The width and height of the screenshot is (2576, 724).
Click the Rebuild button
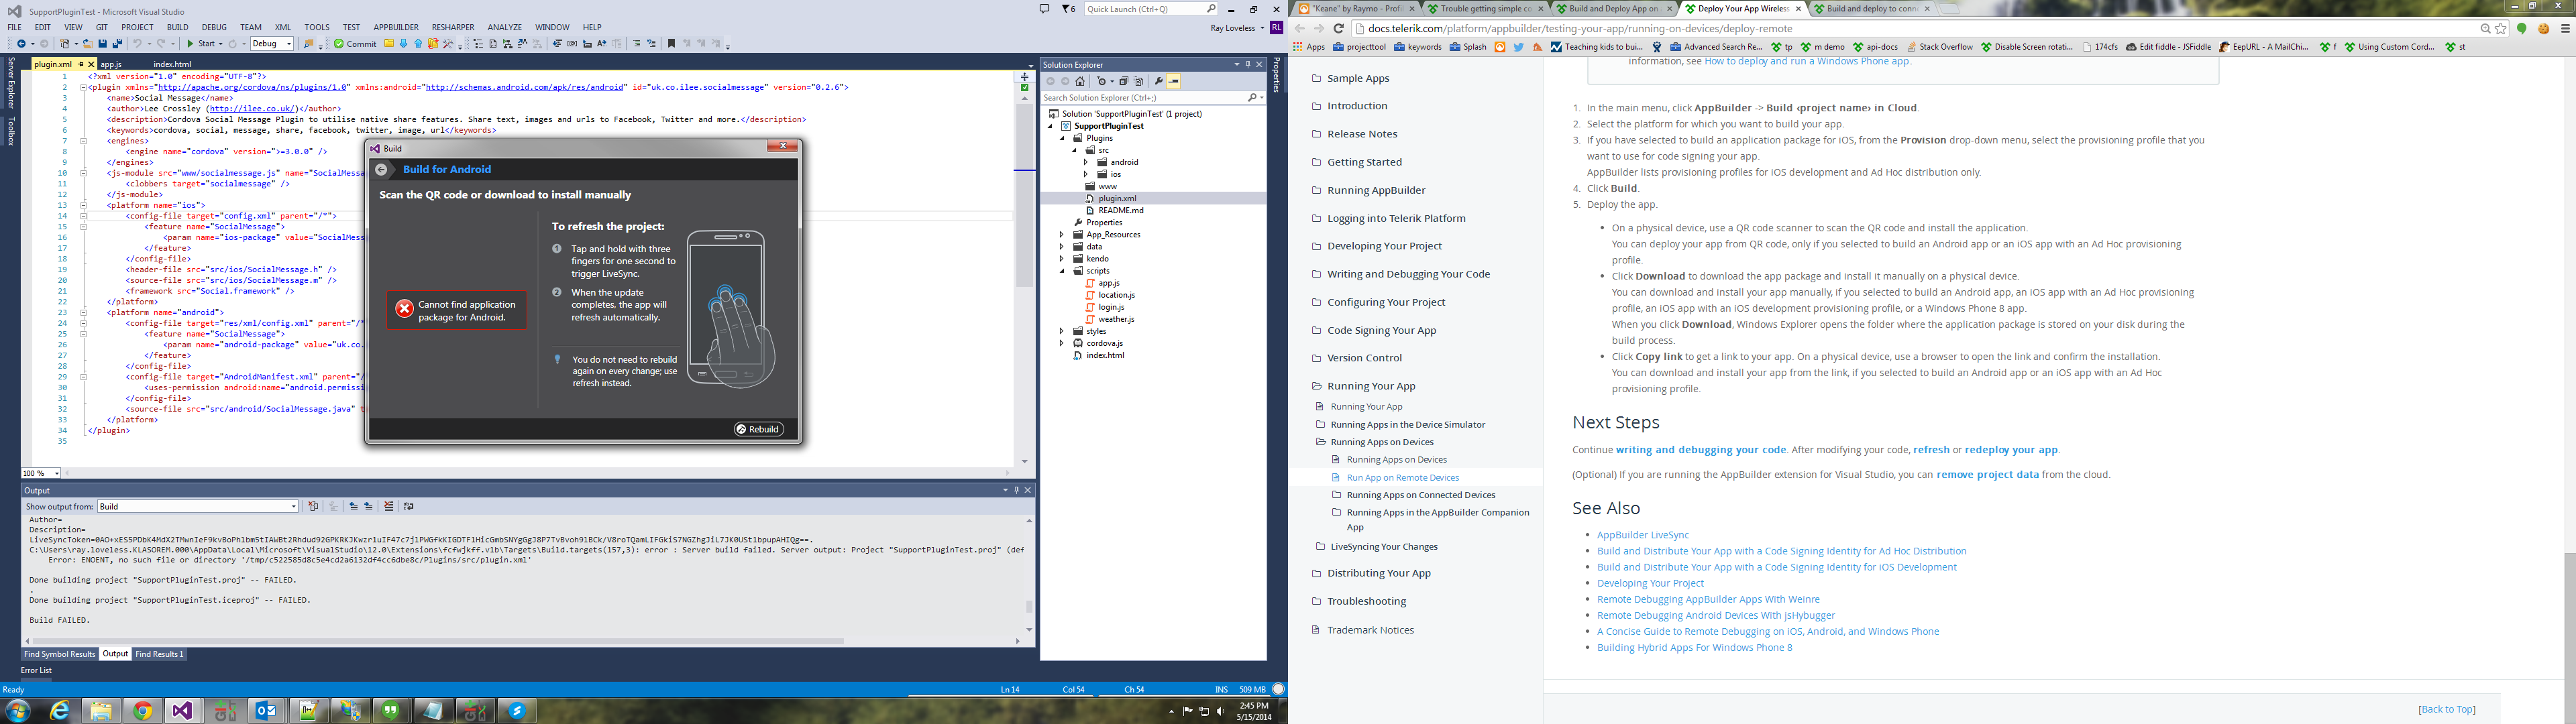pyautogui.click(x=759, y=429)
